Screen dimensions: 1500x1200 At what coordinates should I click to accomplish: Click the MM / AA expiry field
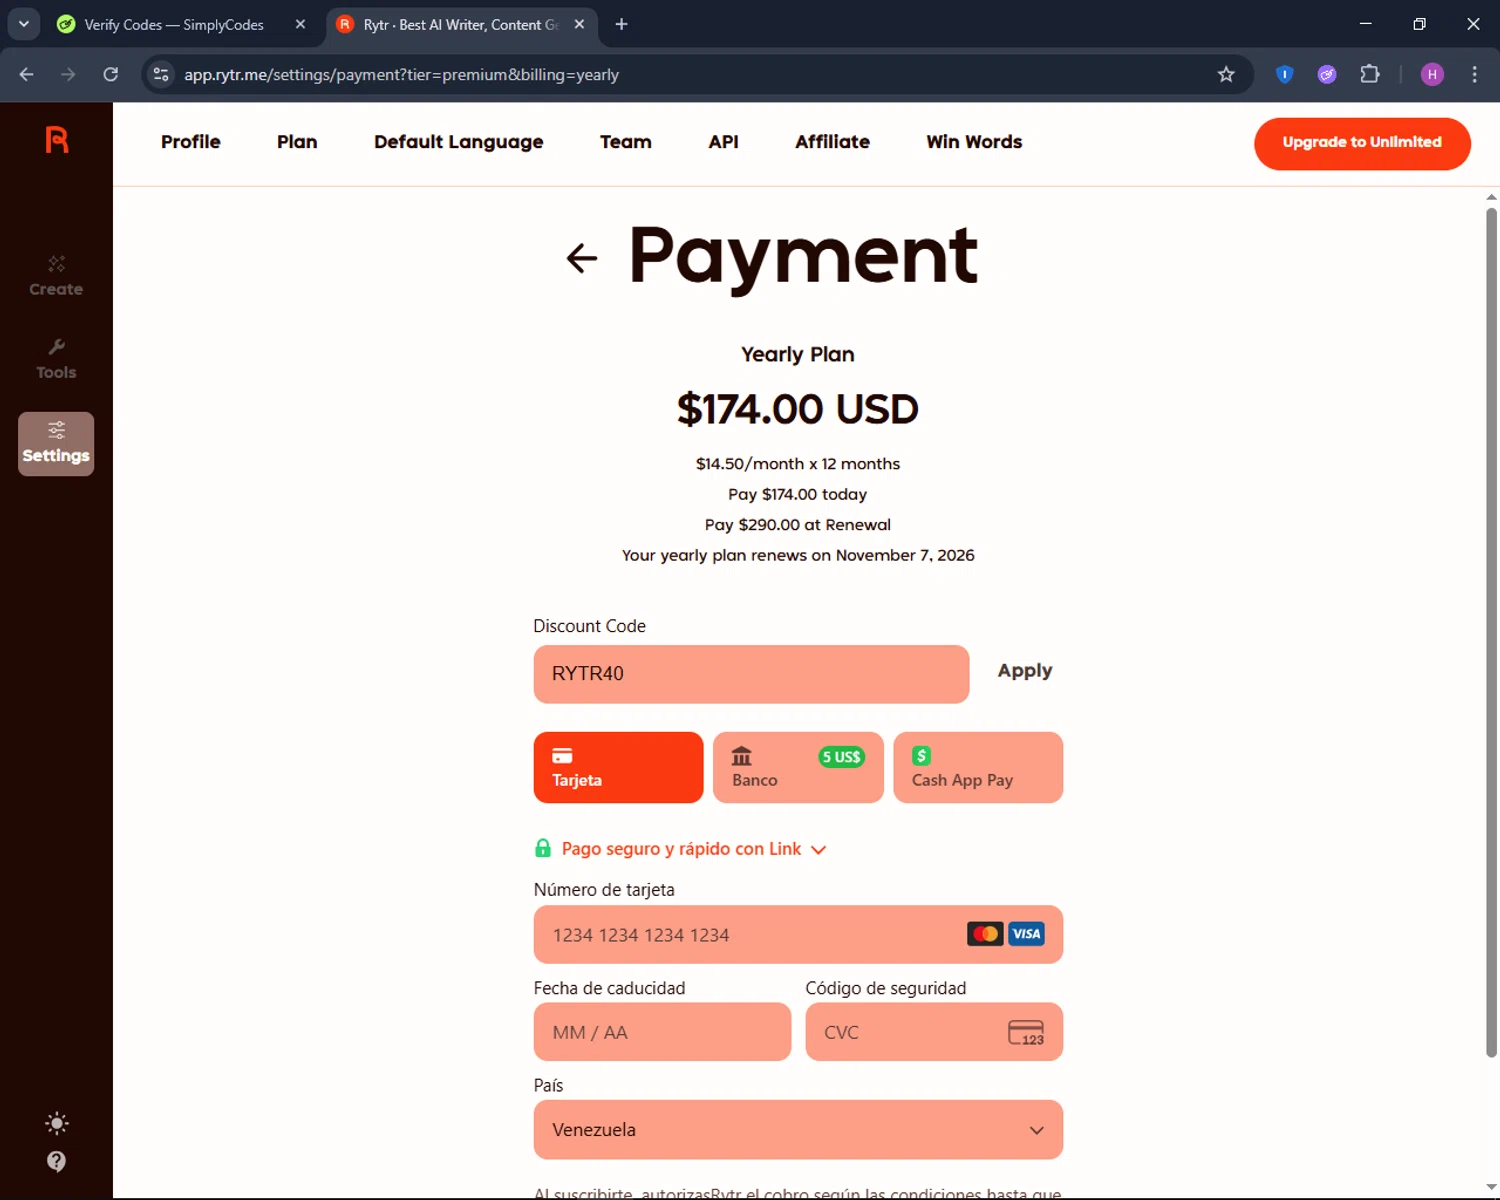tap(662, 1032)
